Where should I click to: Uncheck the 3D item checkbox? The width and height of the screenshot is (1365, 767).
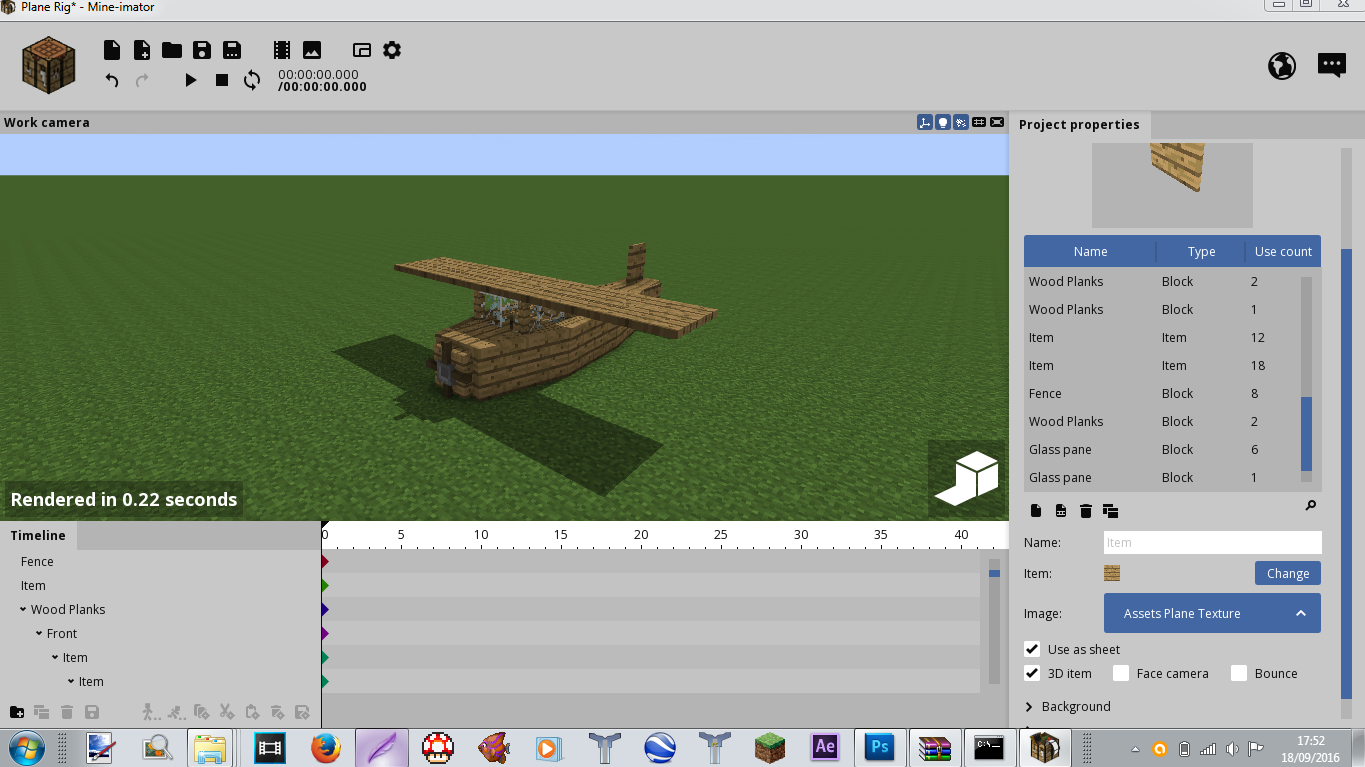pyautogui.click(x=1033, y=673)
